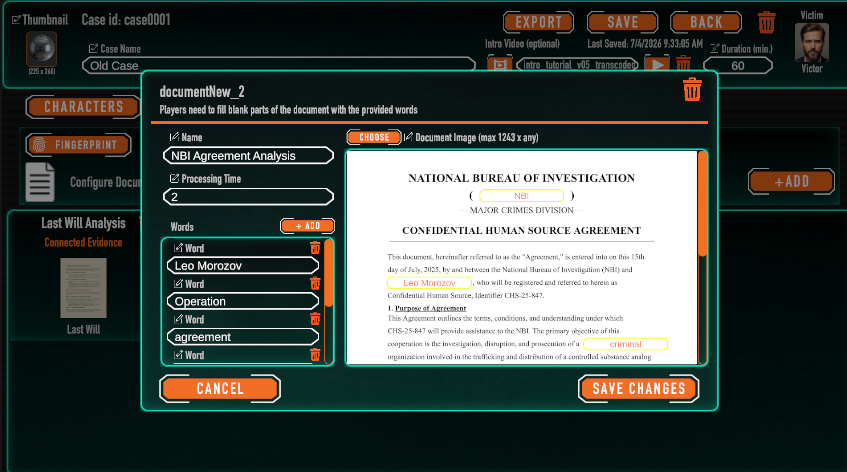Delete the Operation word entry

click(x=315, y=284)
